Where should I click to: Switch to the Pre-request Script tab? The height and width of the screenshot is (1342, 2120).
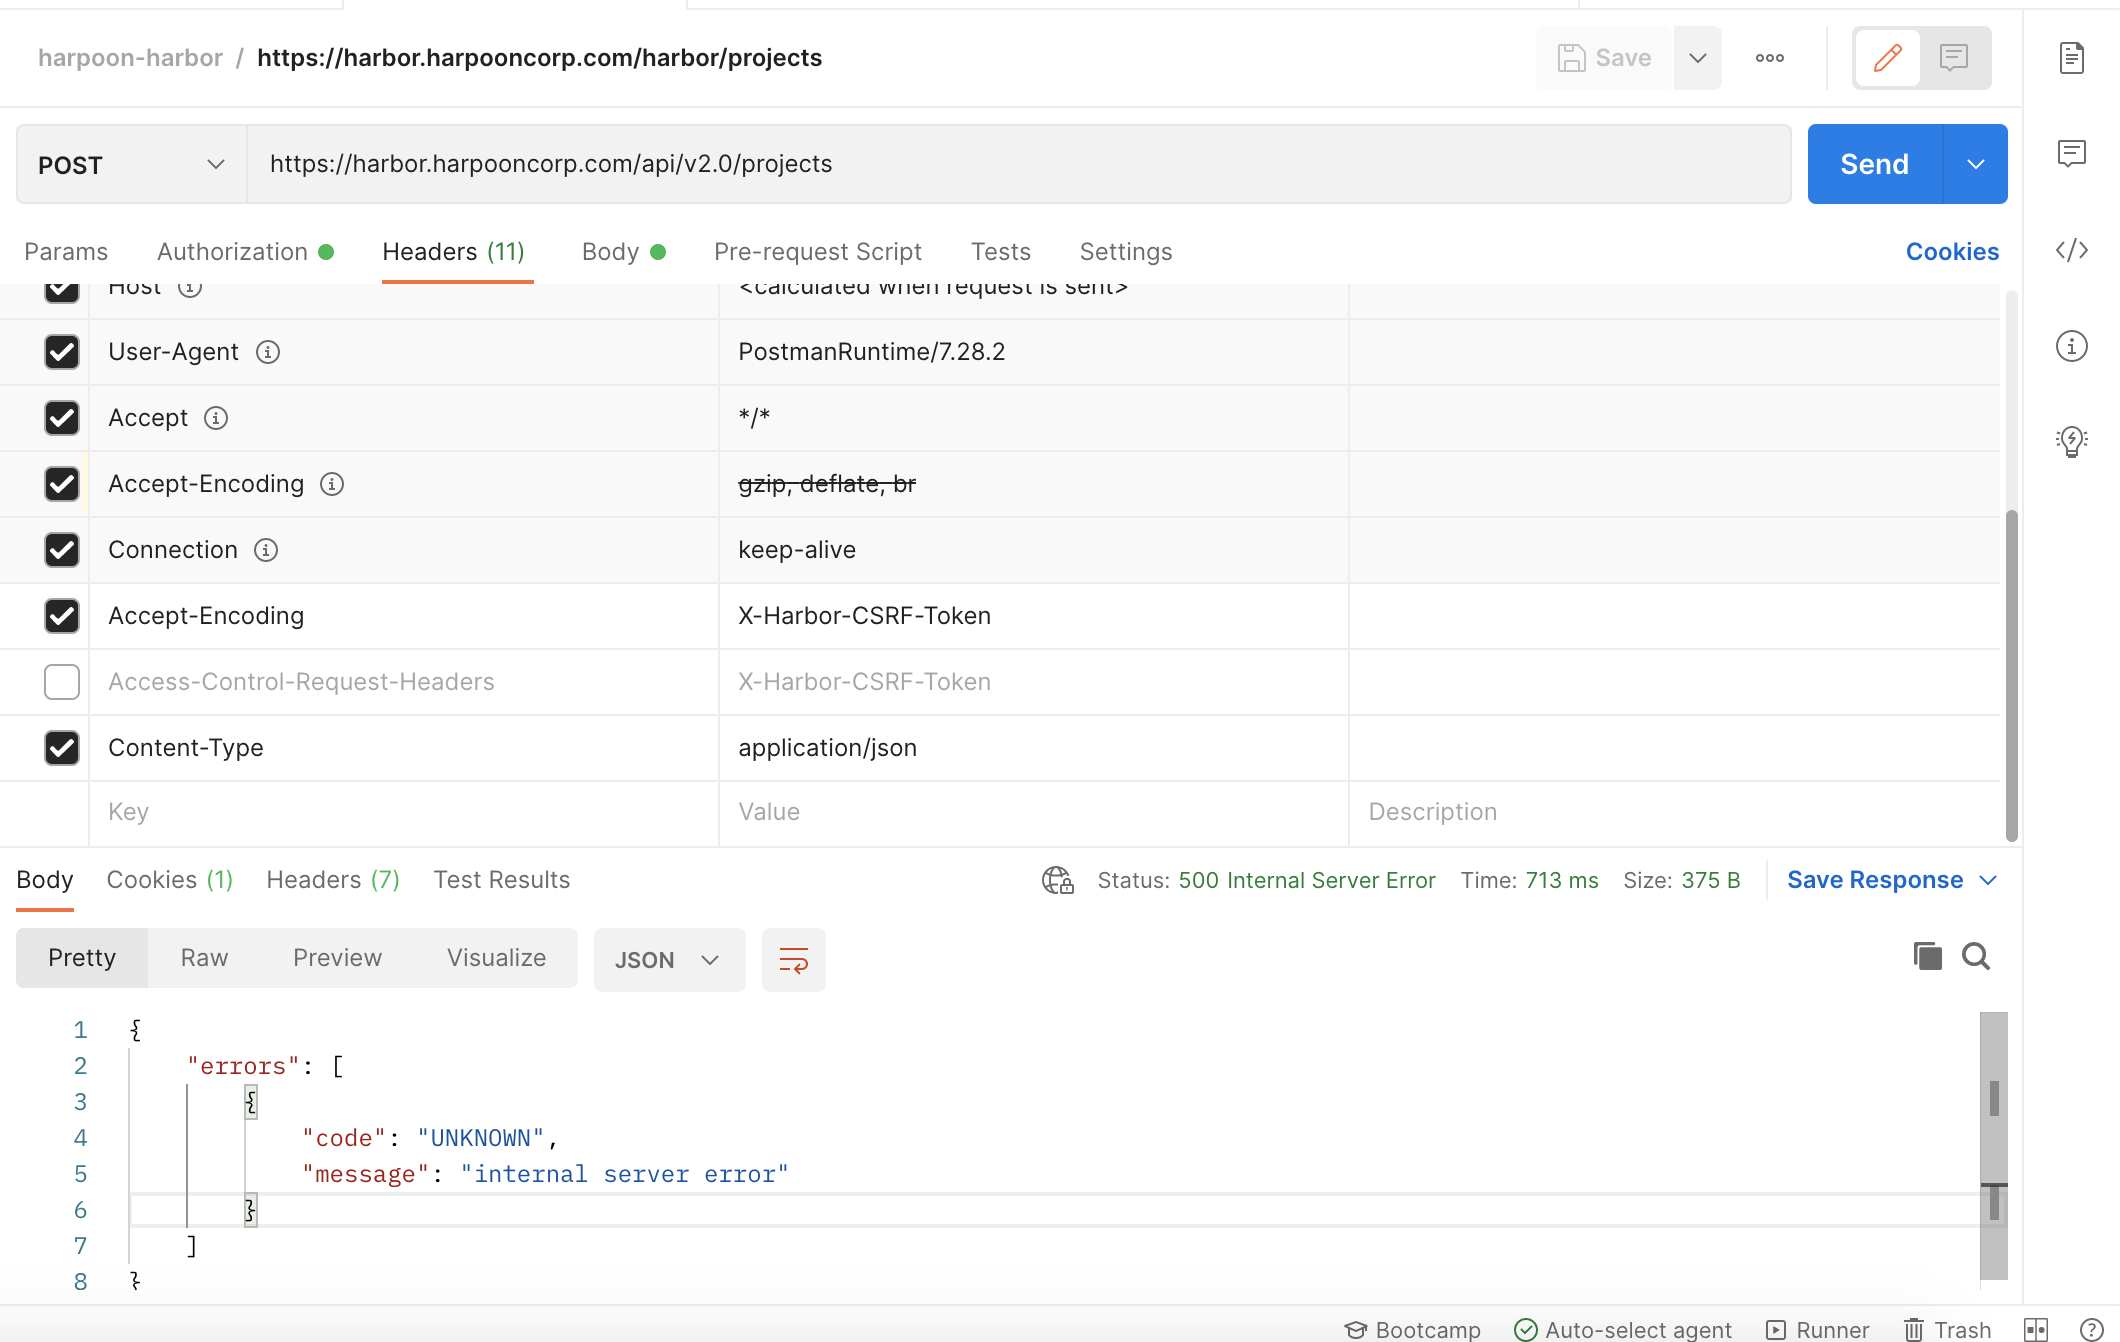click(x=817, y=252)
